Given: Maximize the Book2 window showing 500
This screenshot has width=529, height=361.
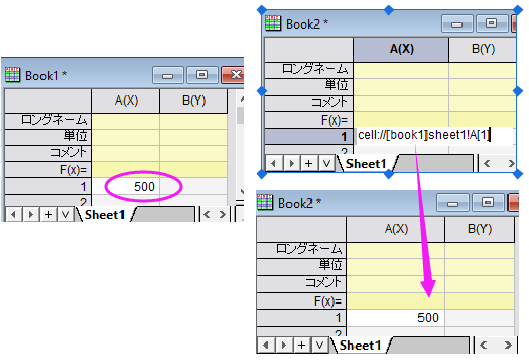Looking at the screenshot, I should point(488,203).
